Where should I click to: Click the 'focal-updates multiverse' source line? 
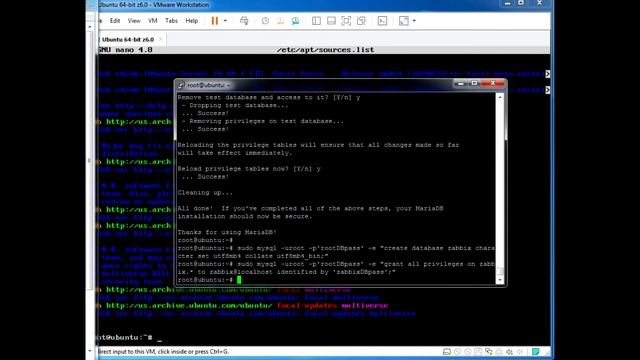point(243,306)
